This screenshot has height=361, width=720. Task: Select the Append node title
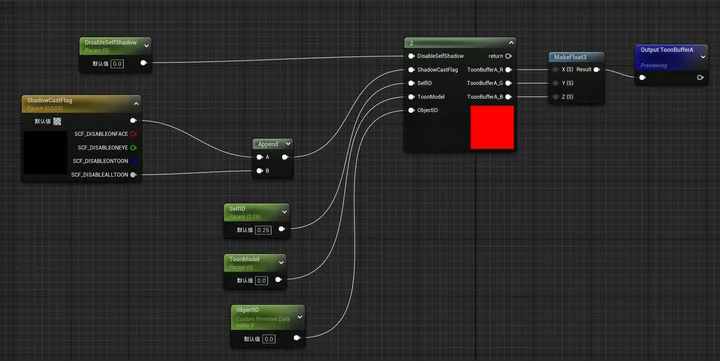click(x=268, y=144)
